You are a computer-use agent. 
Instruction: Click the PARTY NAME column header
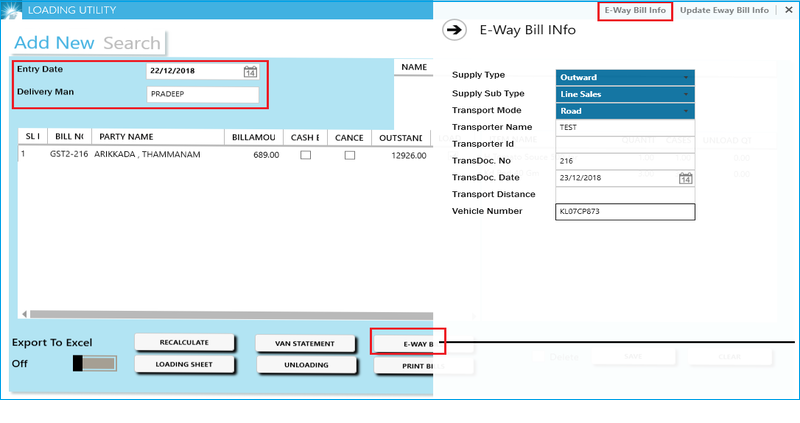coord(158,137)
